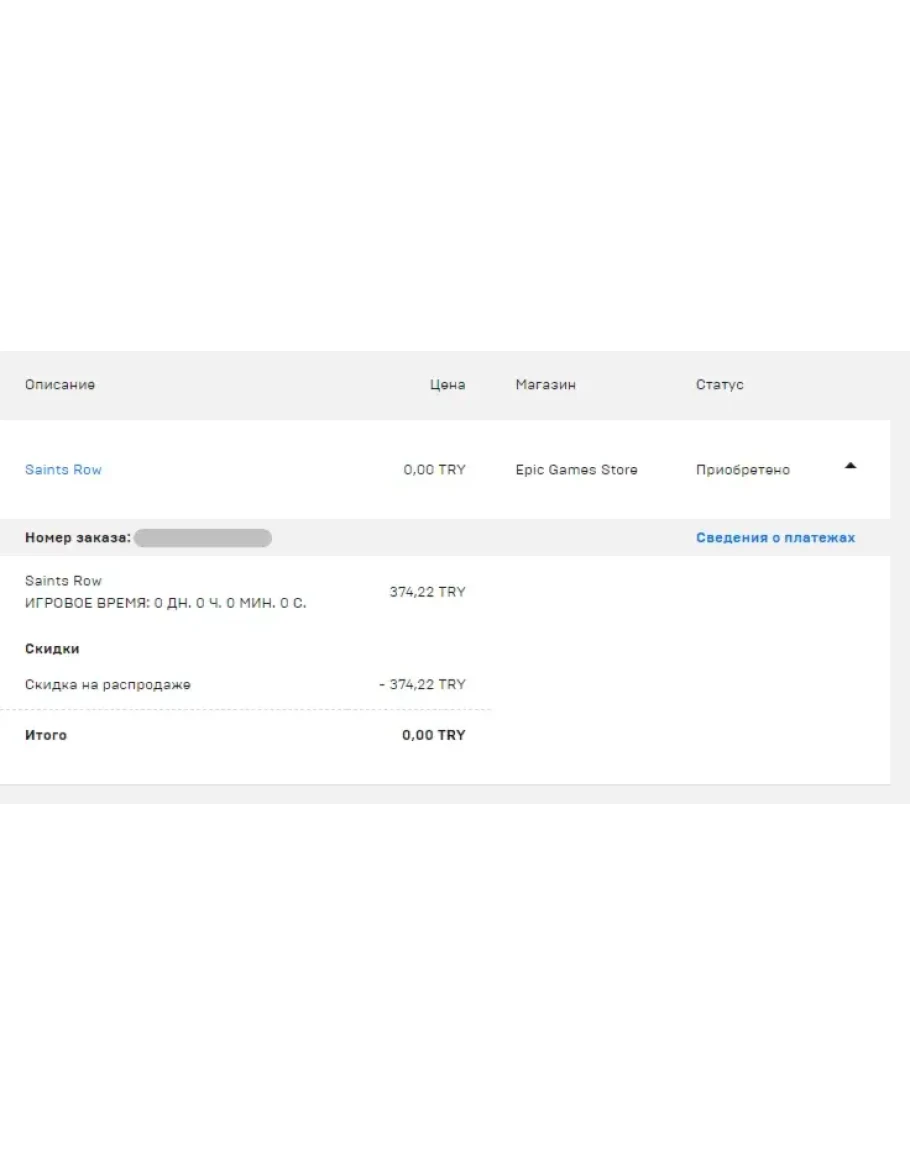This screenshot has width=910, height=1155.
Task: Click the Номер заказа label
Action: [x=77, y=538]
